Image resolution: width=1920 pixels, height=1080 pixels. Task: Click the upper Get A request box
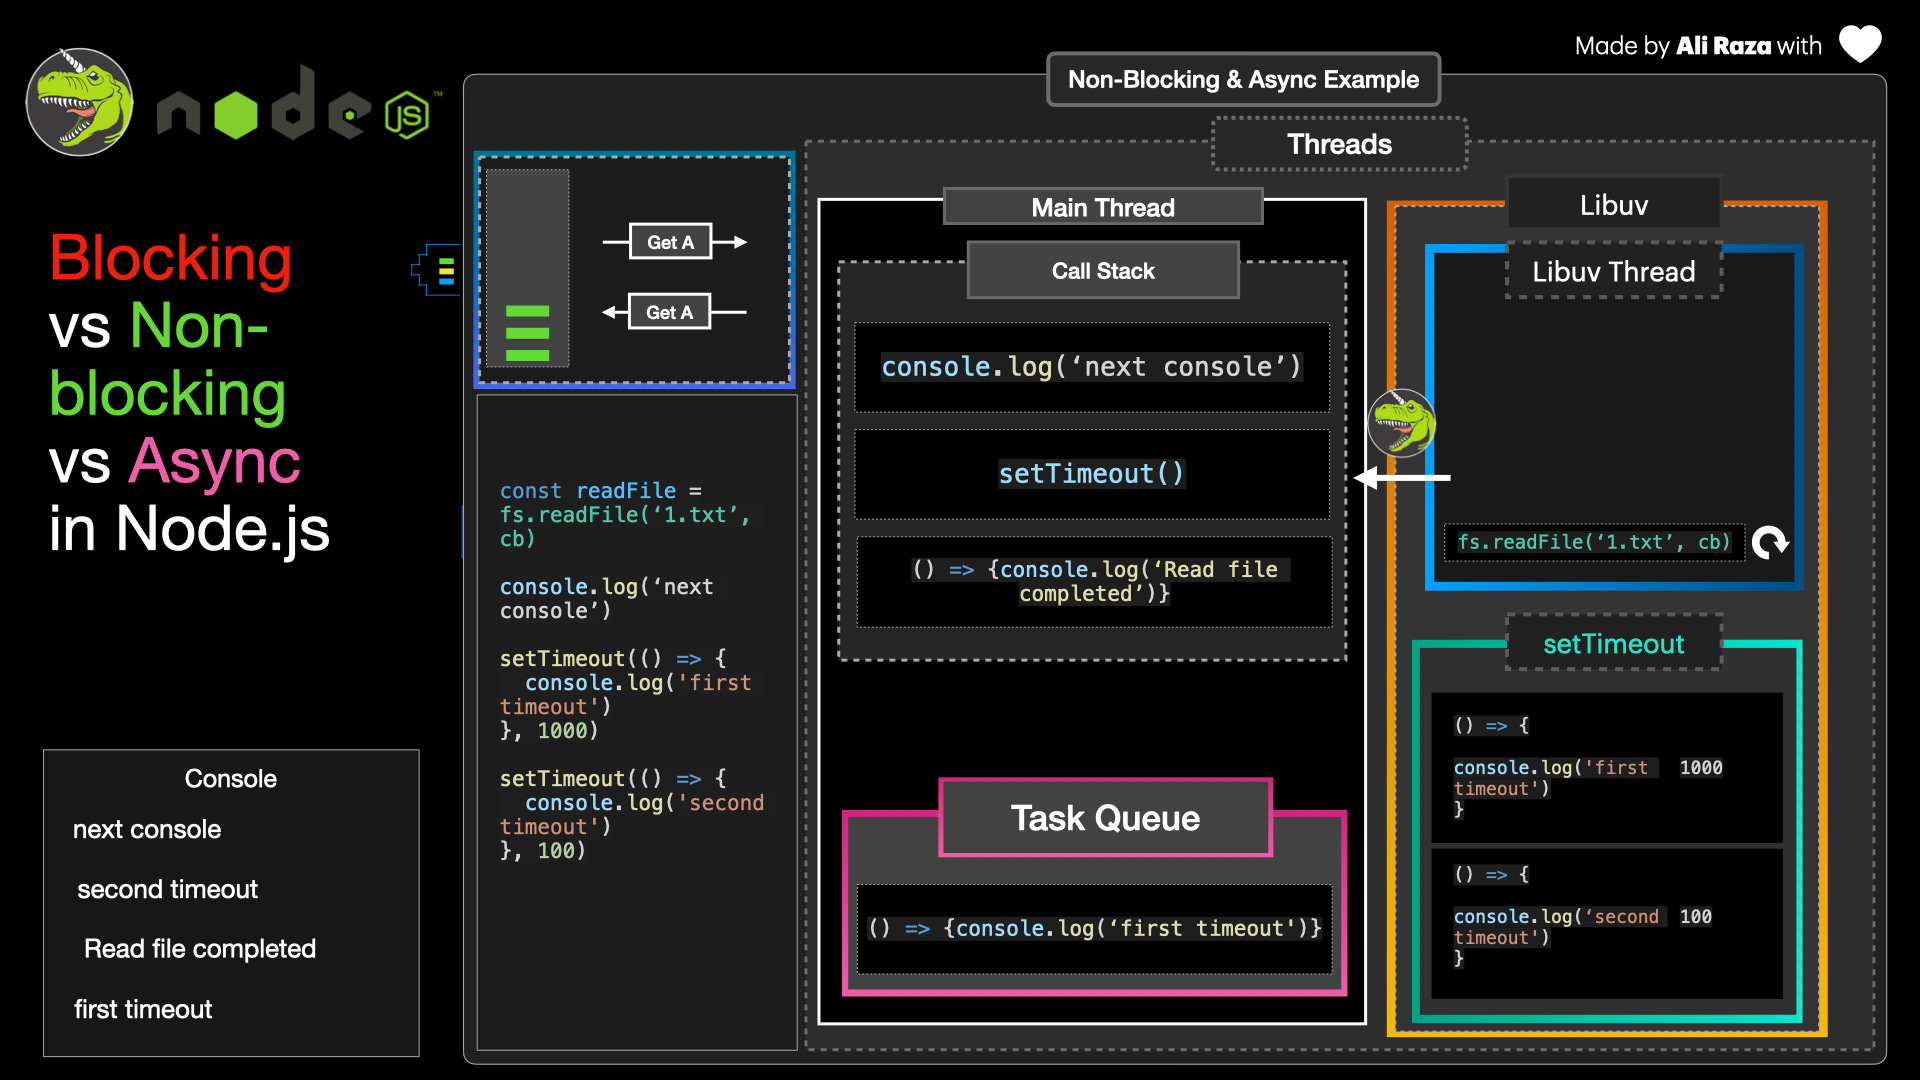(x=670, y=242)
